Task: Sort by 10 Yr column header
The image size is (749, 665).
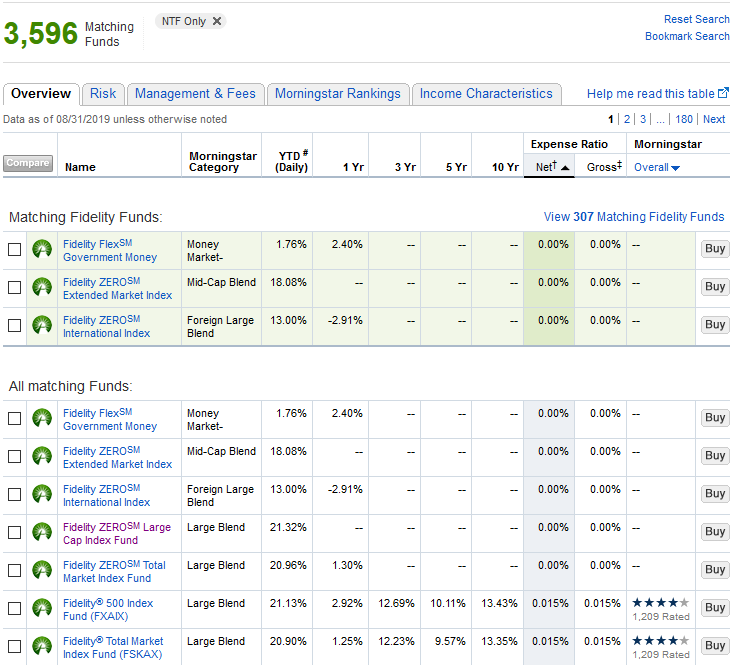Action: (x=505, y=167)
